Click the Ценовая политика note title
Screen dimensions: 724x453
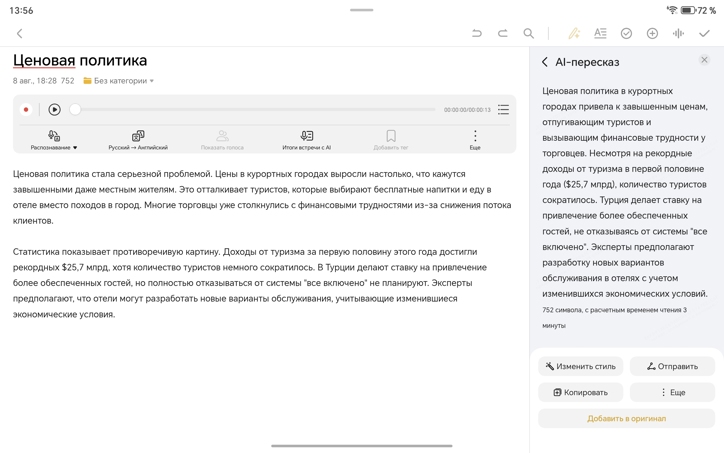pyautogui.click(x=80, y=60)
